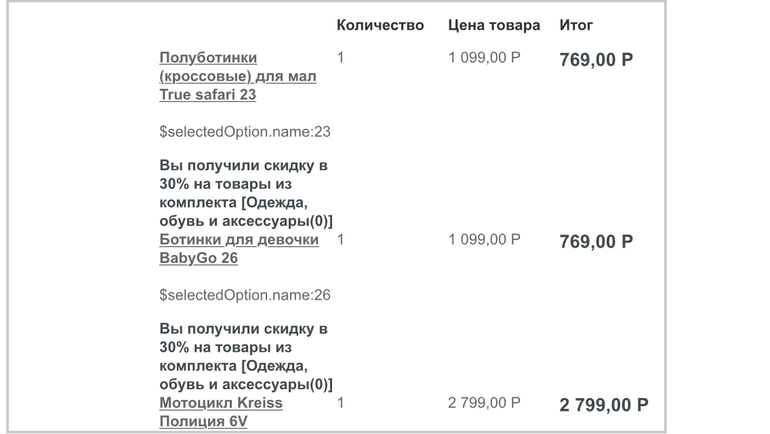Open the True safari 23 shoes link

pyautogui.click(x=237, y=77)
